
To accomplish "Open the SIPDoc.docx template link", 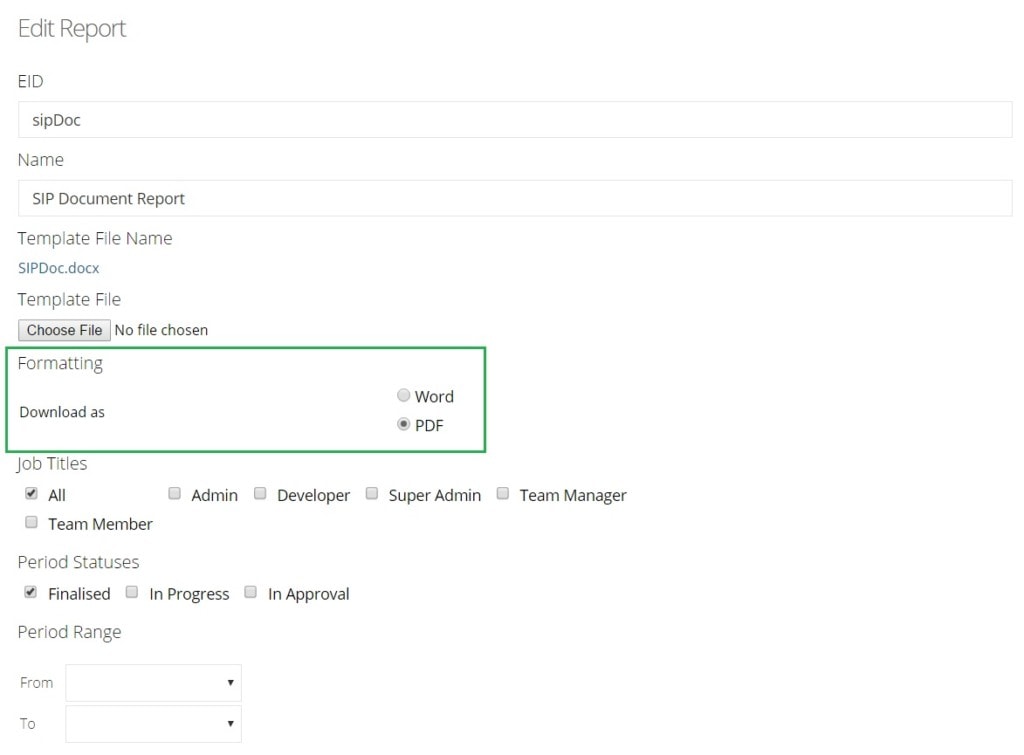I will pos(59,268).
